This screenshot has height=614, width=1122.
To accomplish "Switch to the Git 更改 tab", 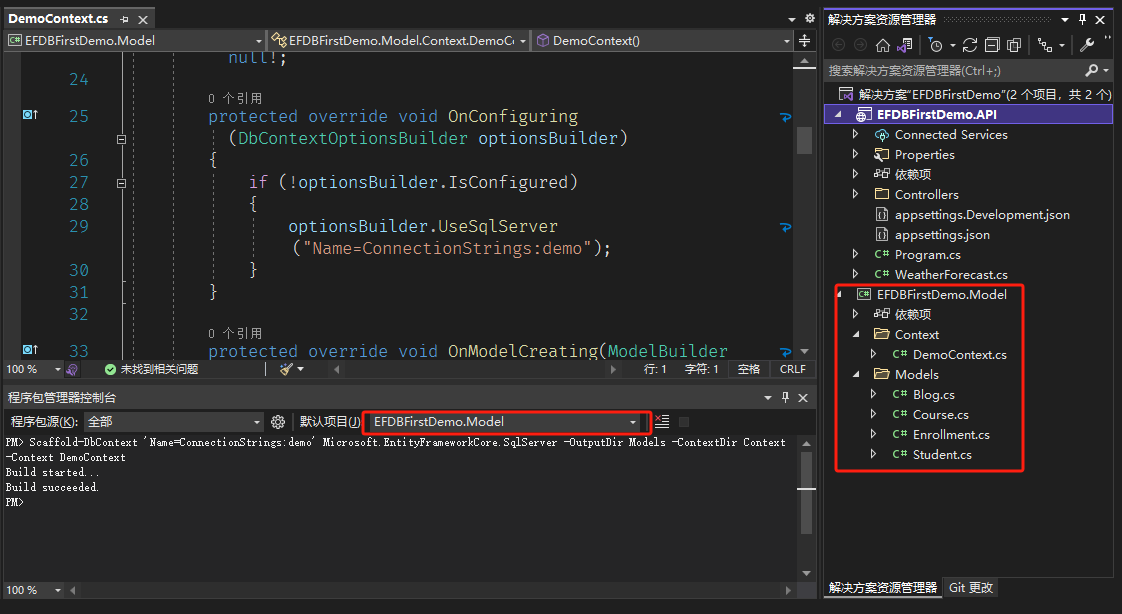I will click(x=971, y=588).
